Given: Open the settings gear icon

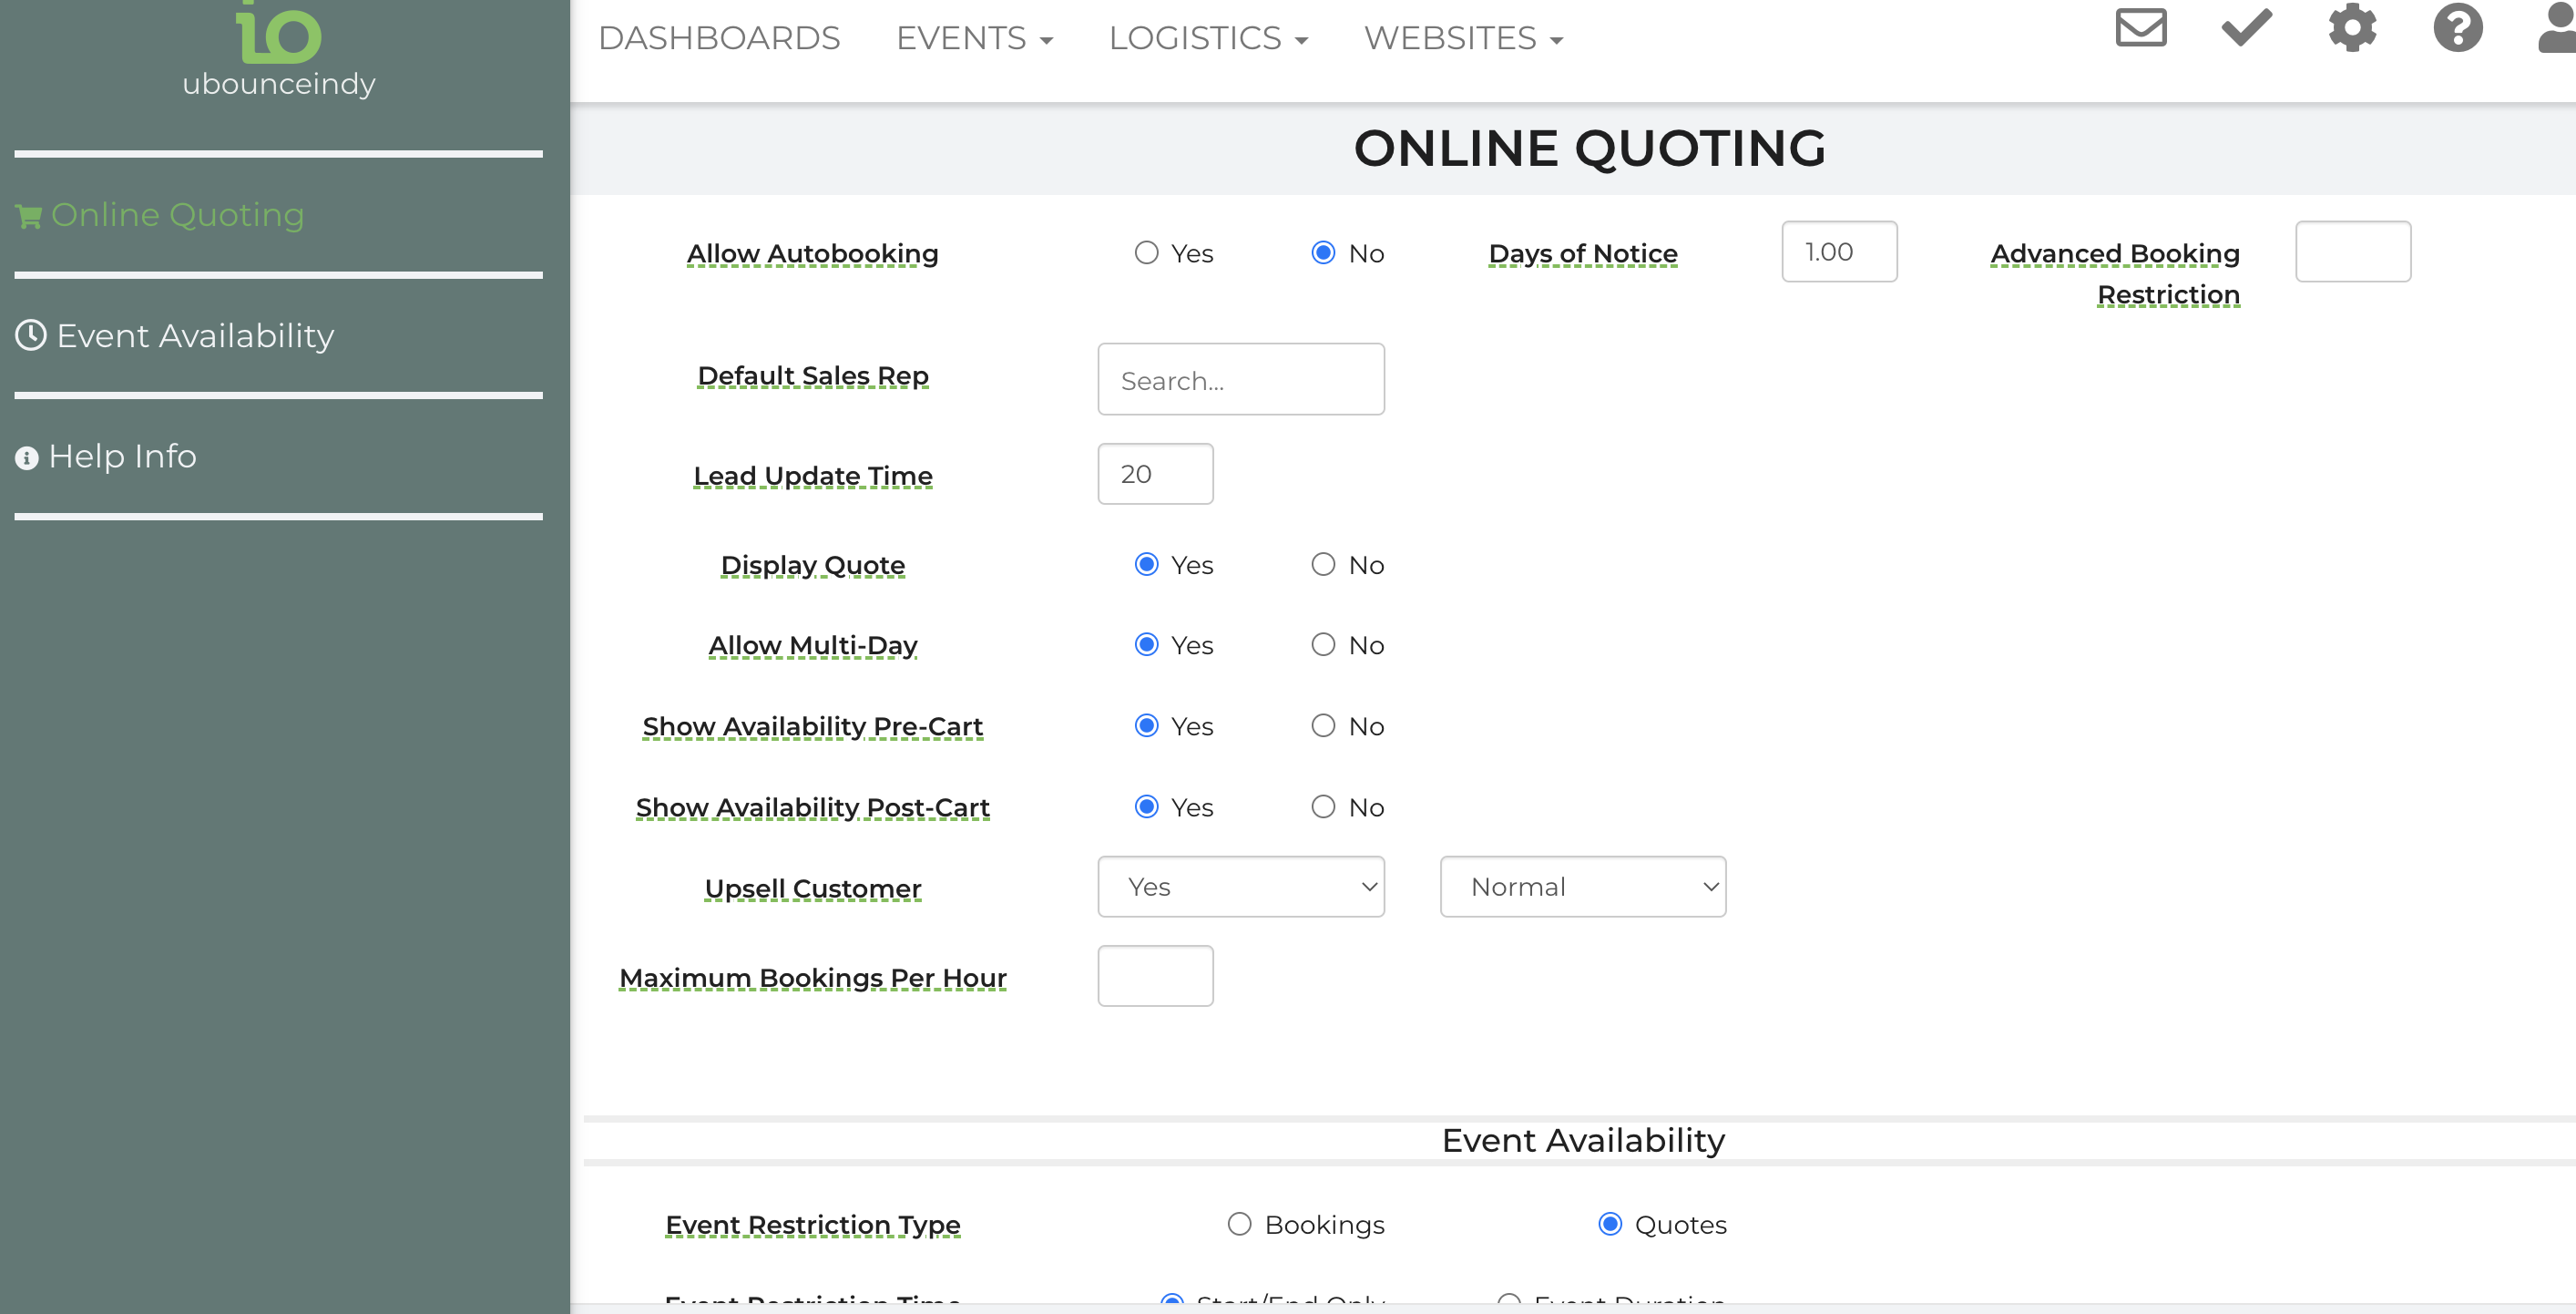Looking at the screenshot, I should tap(2352, 27).
